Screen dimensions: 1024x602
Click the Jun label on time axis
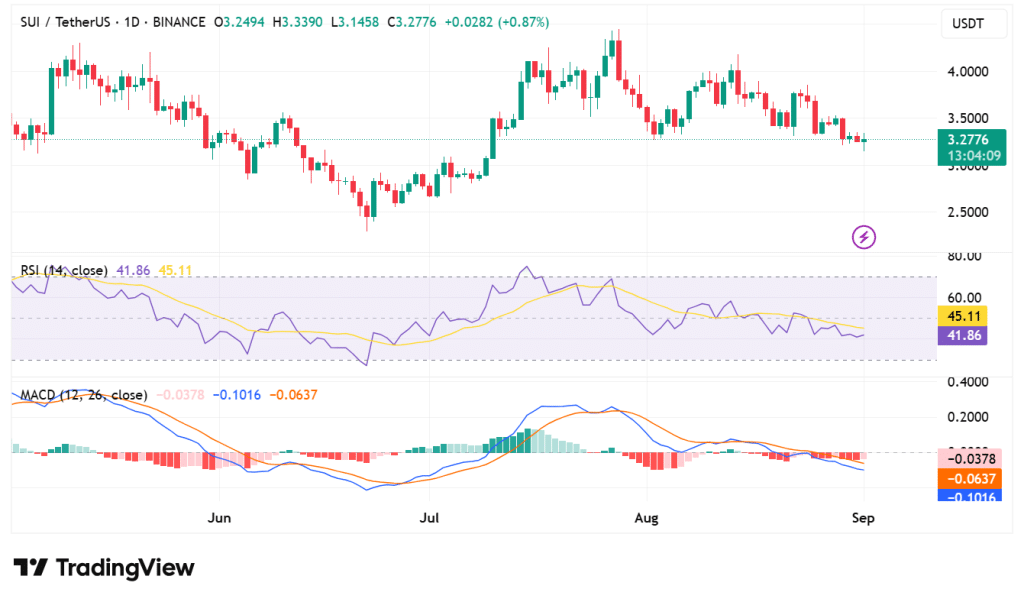pyautogui.click(x=219, y=518)
